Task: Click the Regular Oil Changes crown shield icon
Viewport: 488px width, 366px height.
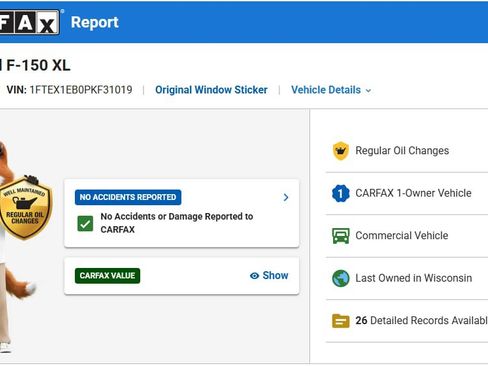Action: click(x=340, y=151)
